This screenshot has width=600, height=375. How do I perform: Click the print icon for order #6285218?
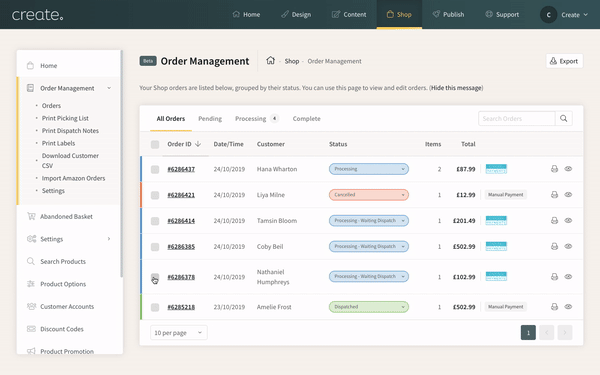tap(554, 307)
